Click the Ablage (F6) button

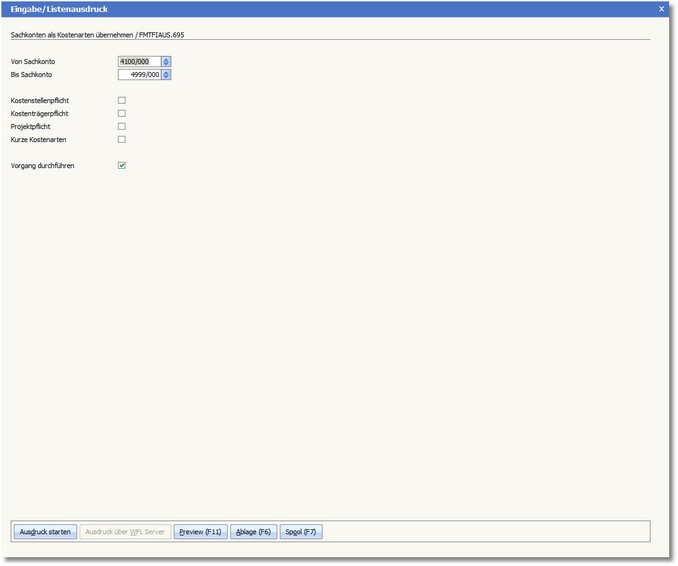(253, 532)
